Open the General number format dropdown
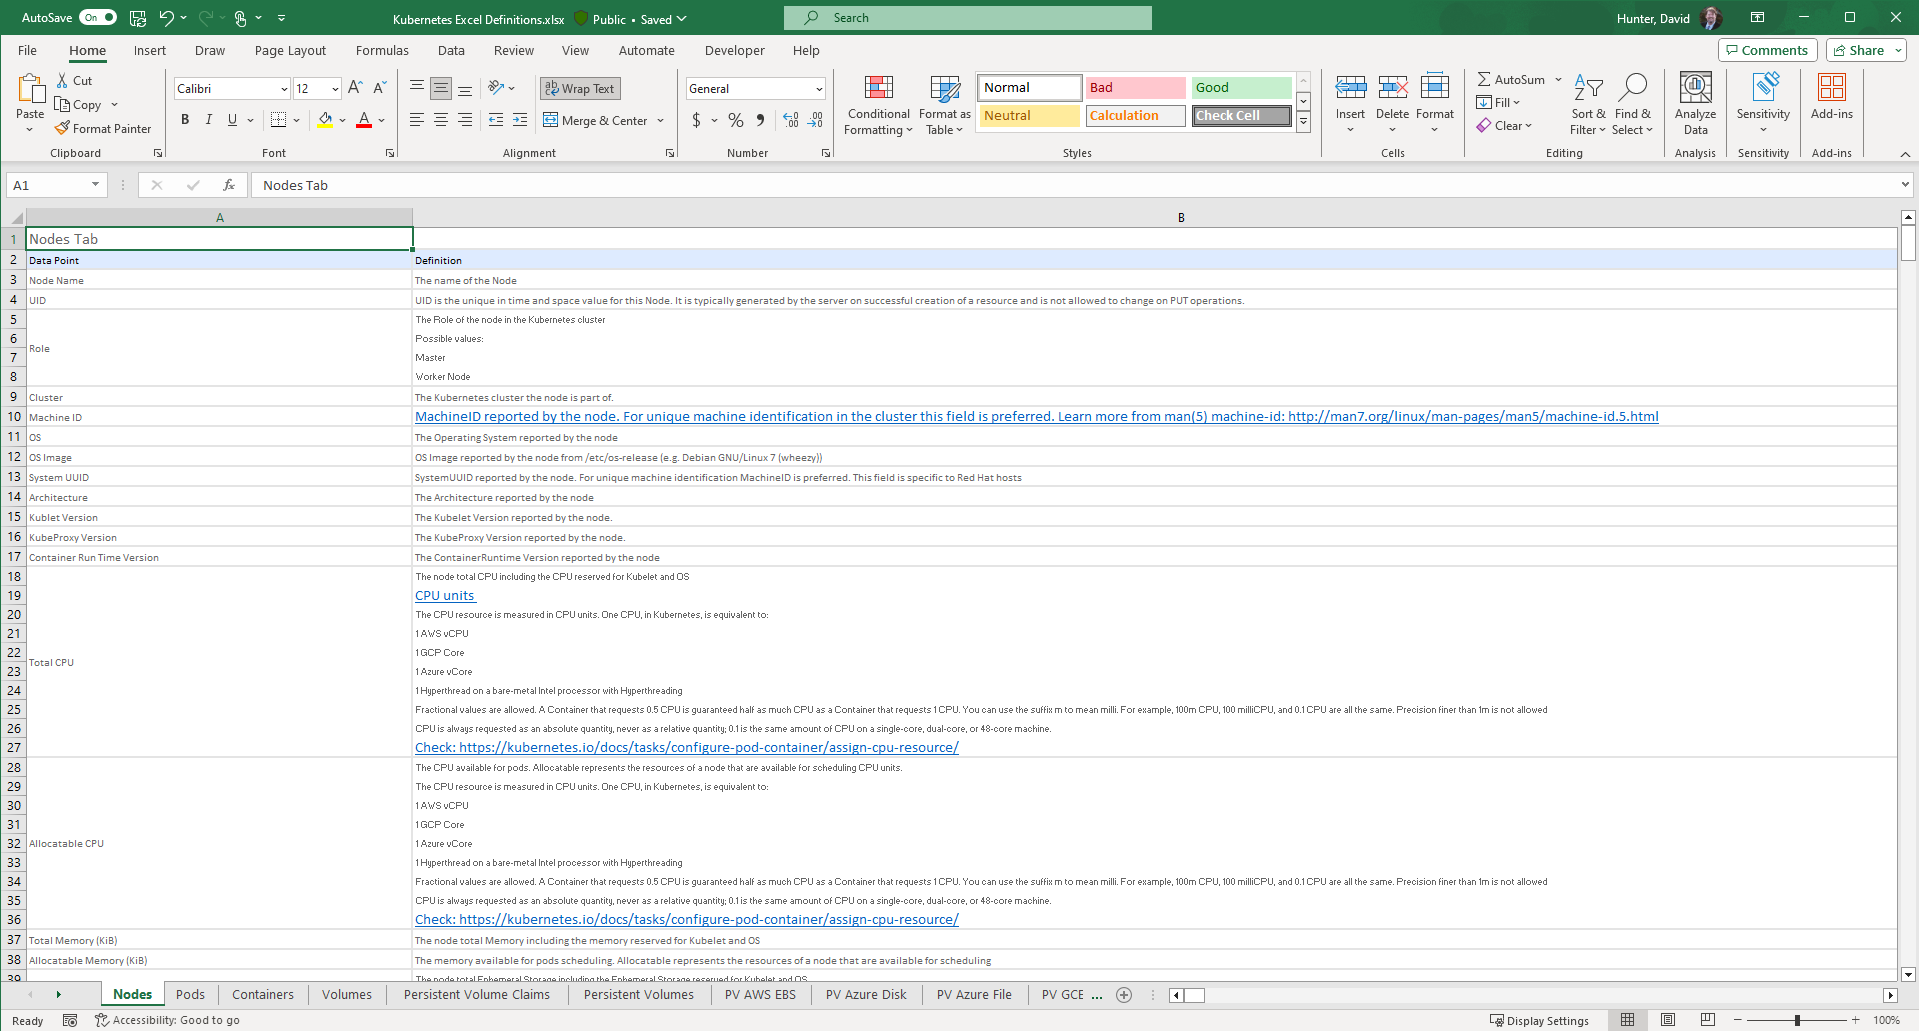 818,89
